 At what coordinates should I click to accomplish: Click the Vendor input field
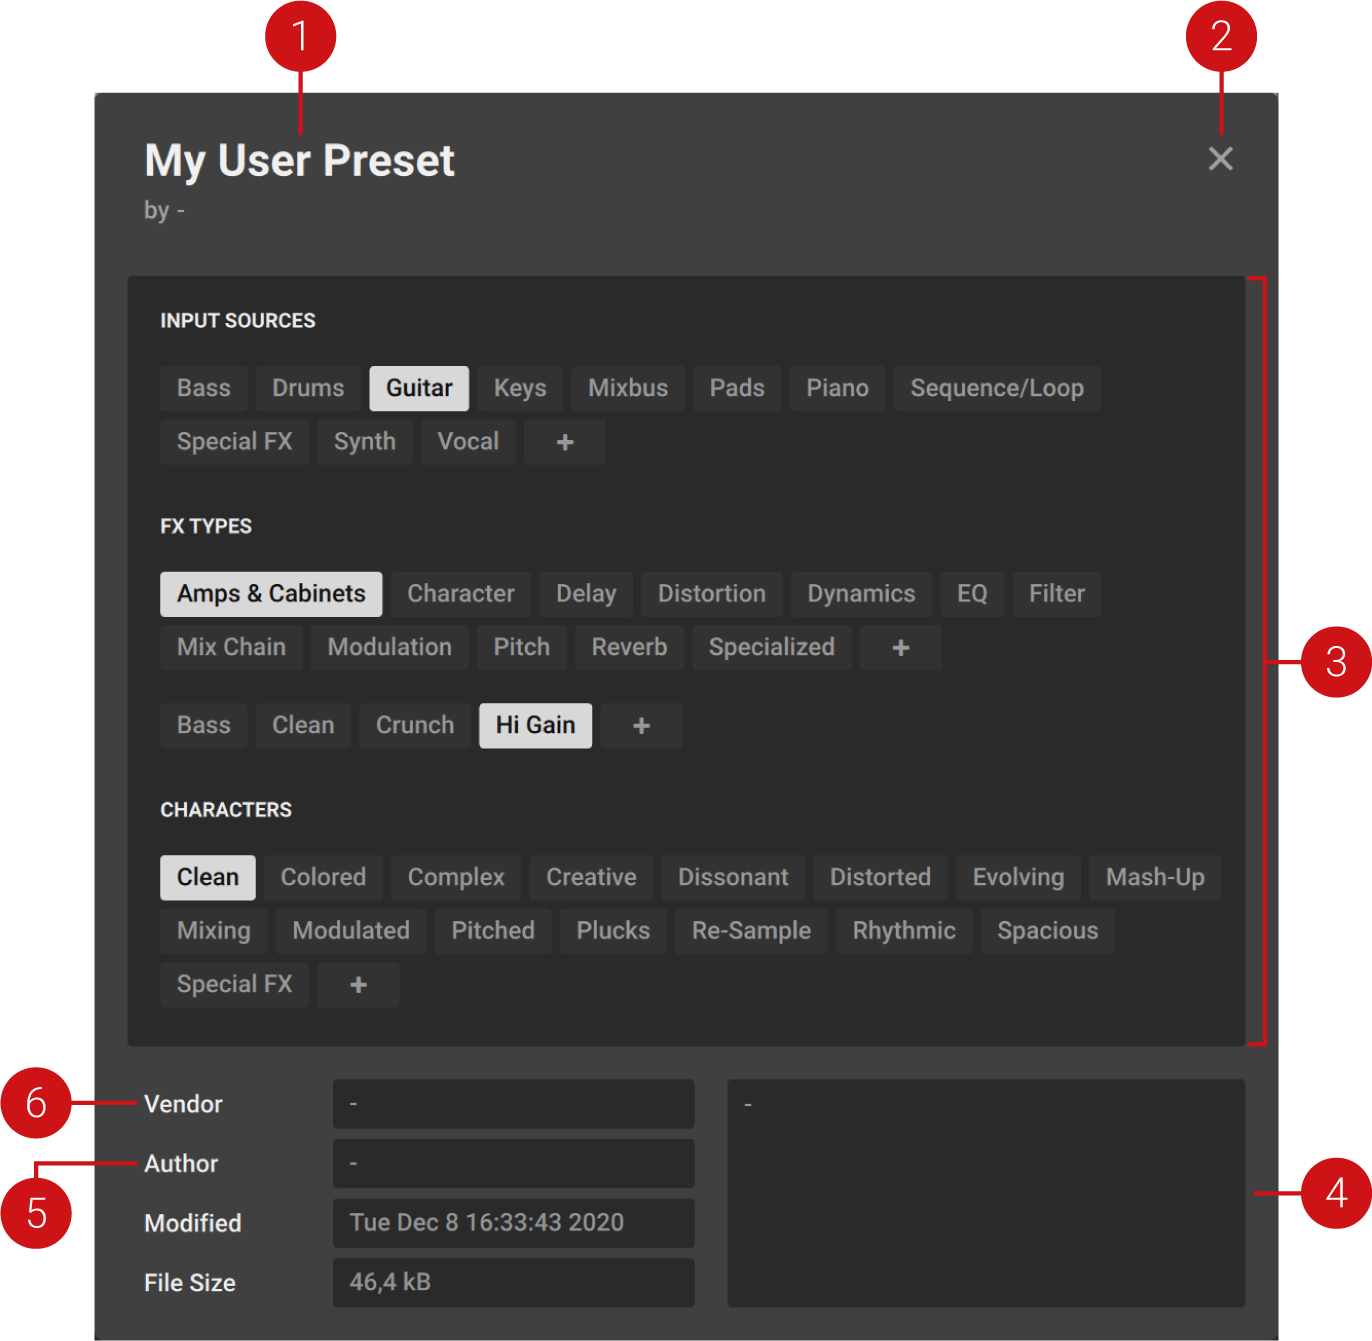(x=513, y=1103)
